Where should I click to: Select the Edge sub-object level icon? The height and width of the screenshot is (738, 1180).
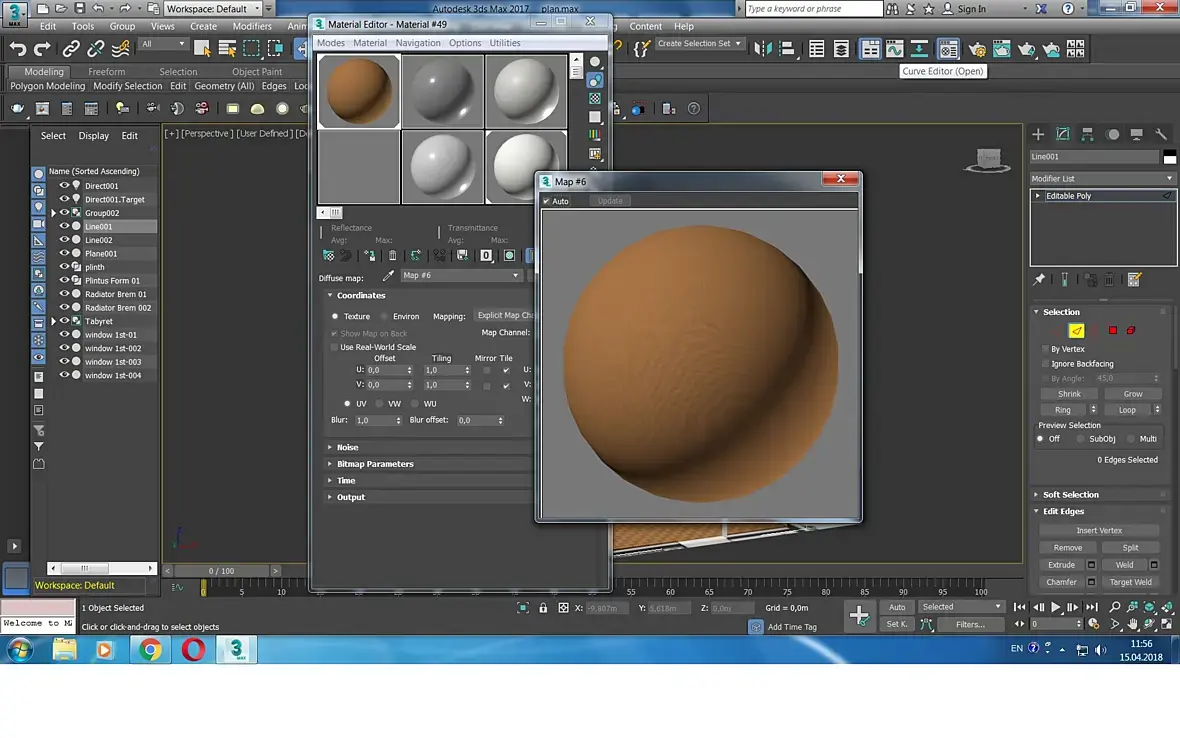pyautogui.click(x=1076, y=330)
